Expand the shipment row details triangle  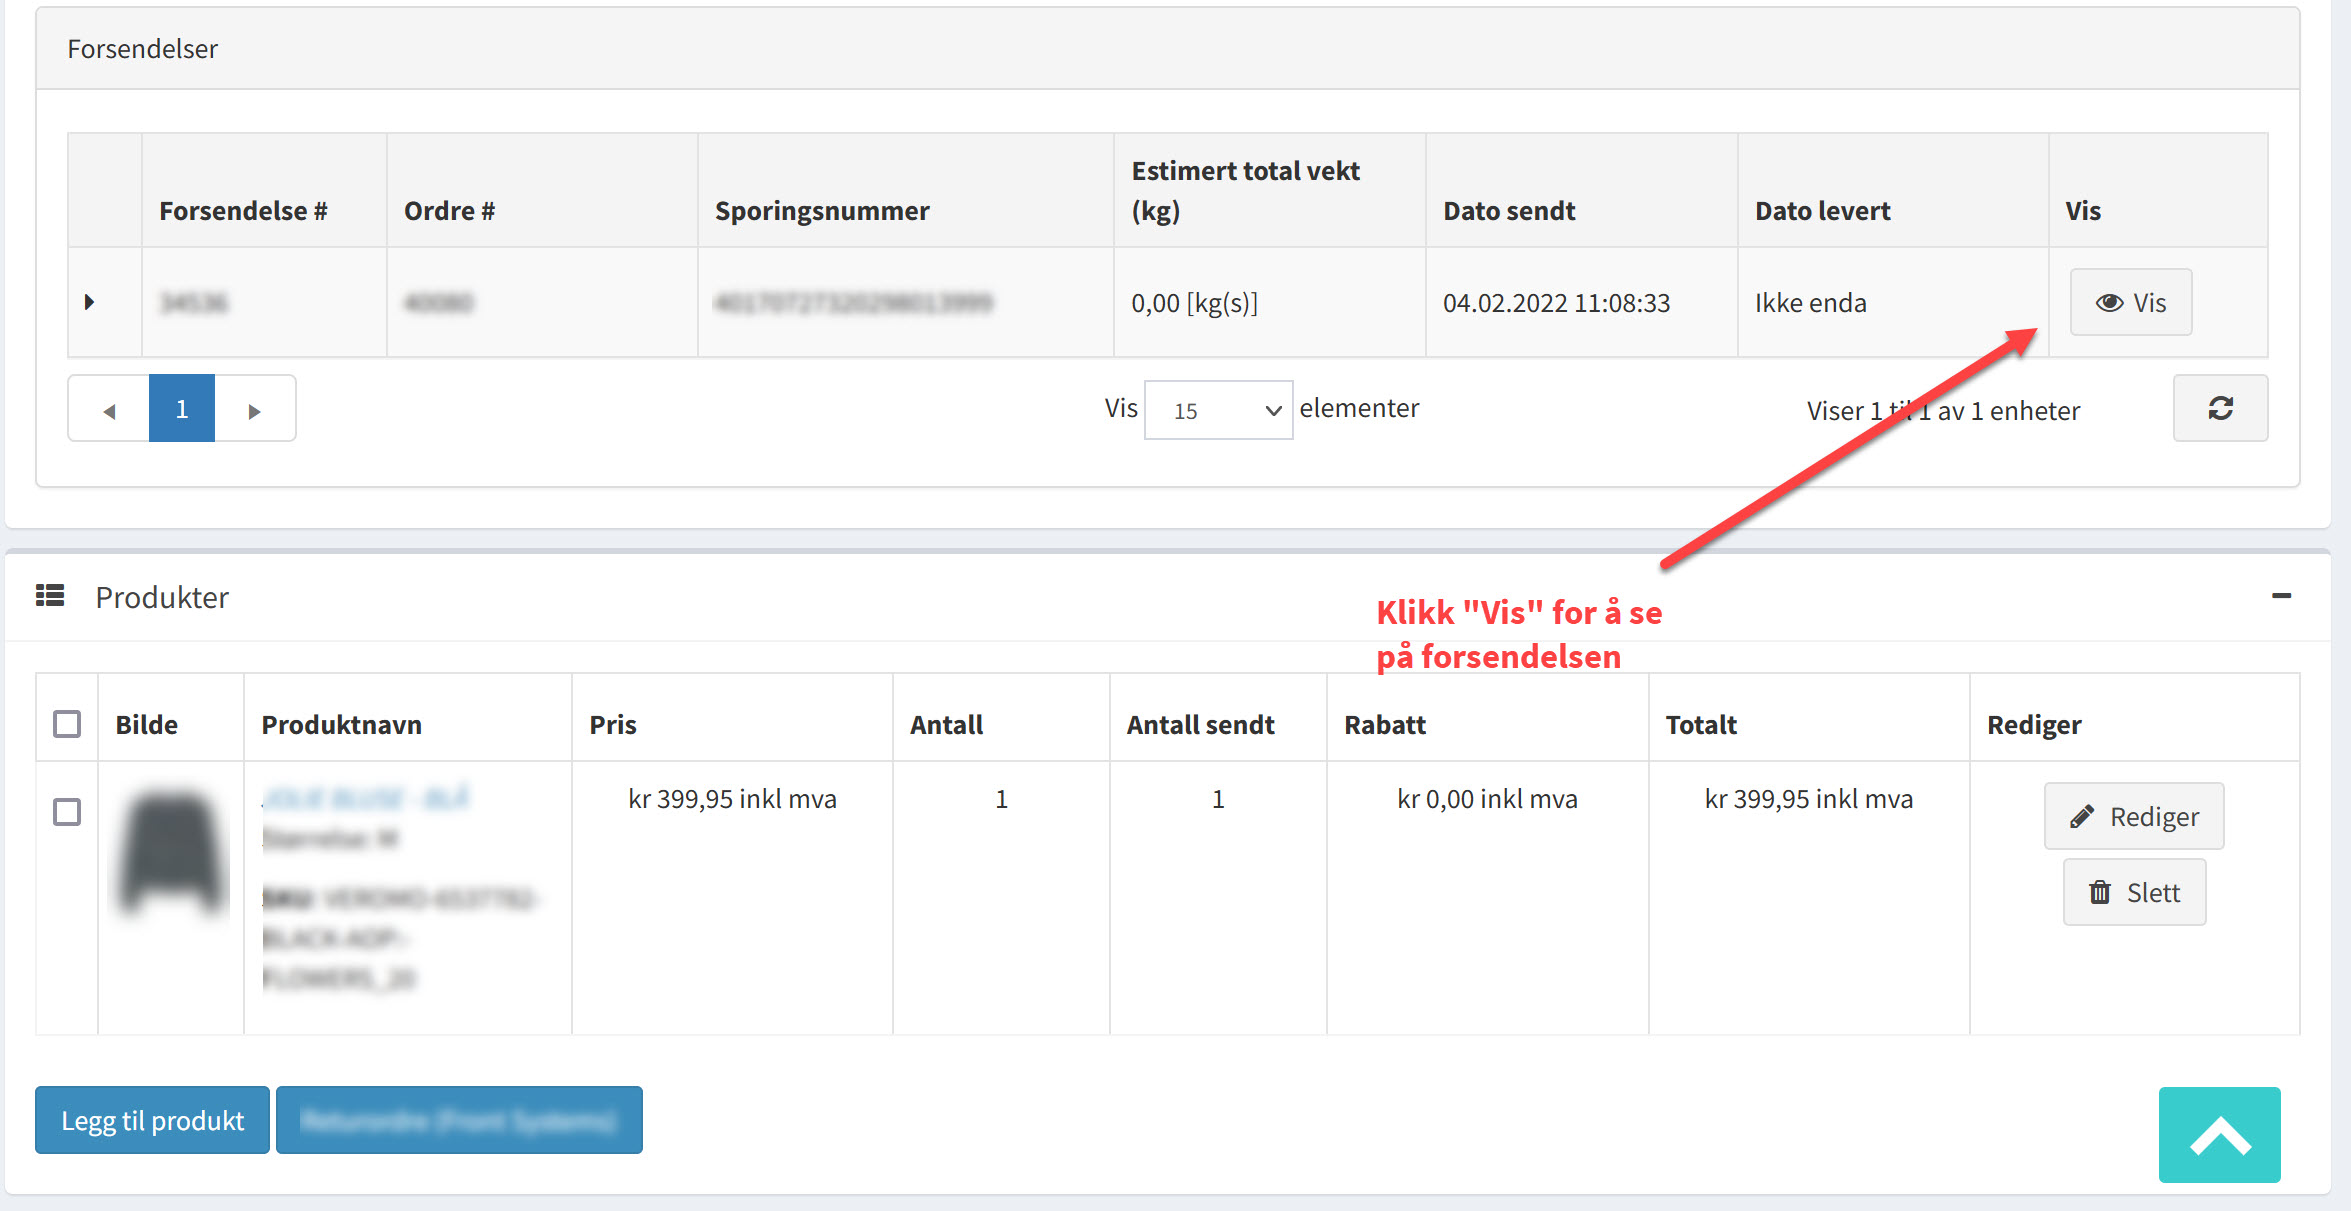coord(89,302)
